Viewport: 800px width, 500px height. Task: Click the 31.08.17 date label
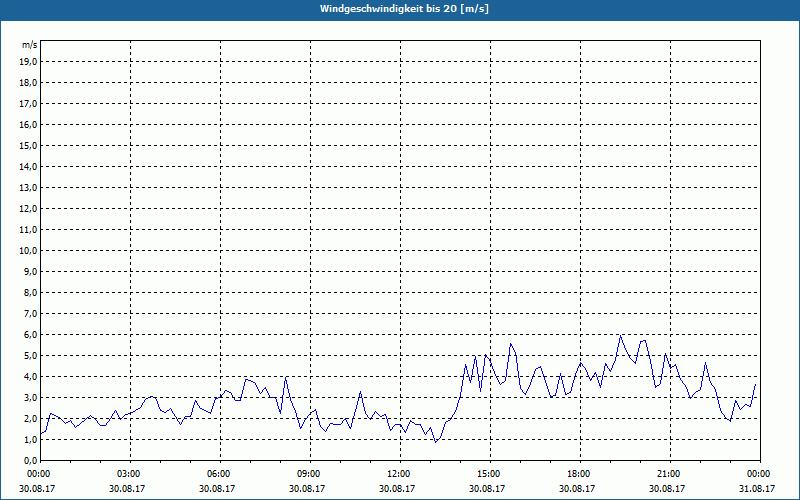point(757,488)
